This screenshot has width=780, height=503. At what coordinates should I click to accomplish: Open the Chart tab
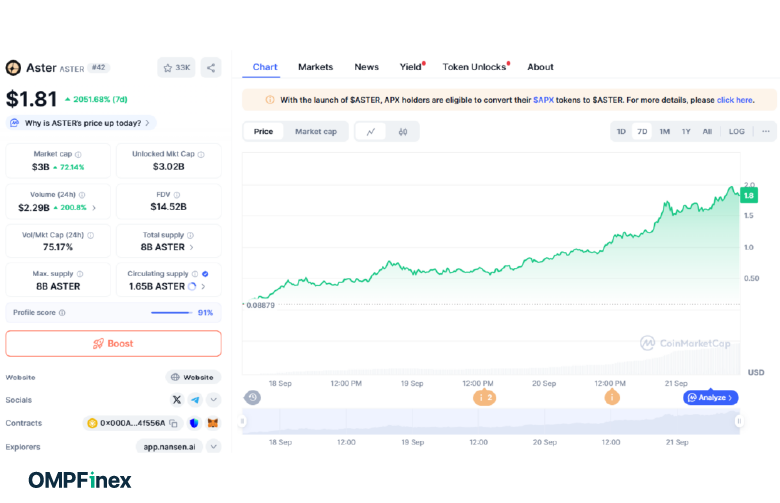point(265,67)
